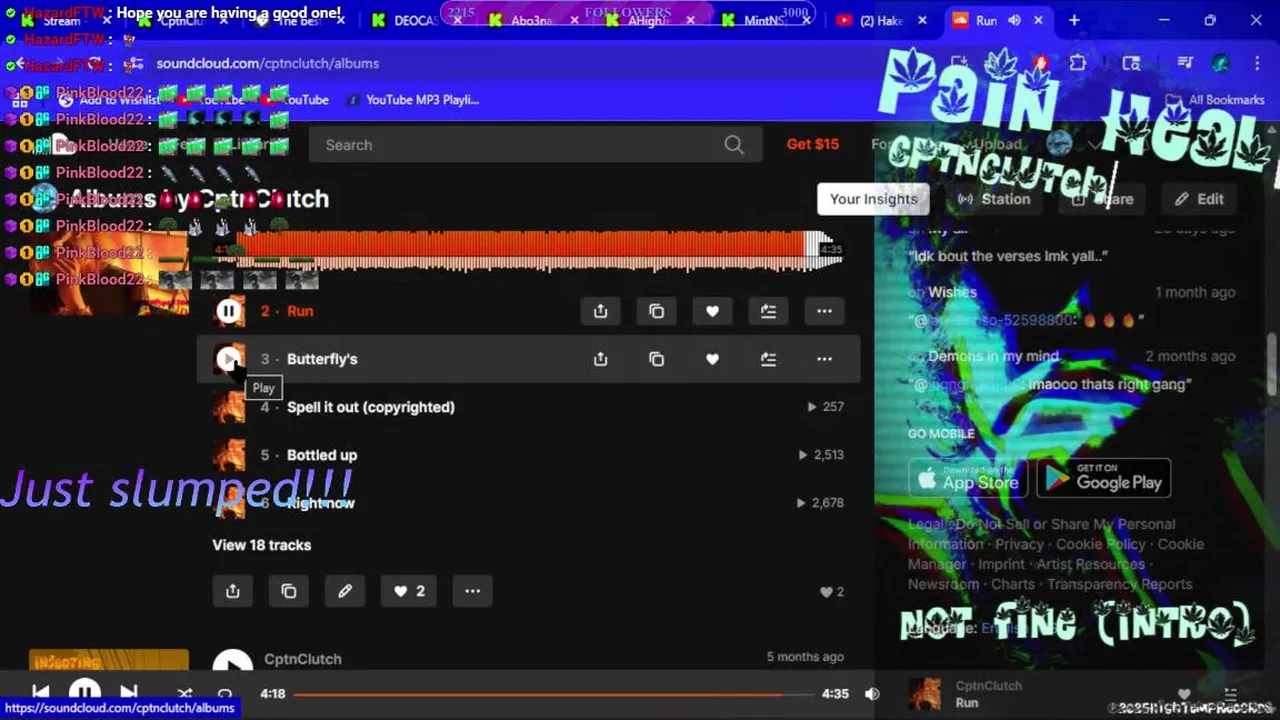Share the album with the share icon

(x=233, y=591)
